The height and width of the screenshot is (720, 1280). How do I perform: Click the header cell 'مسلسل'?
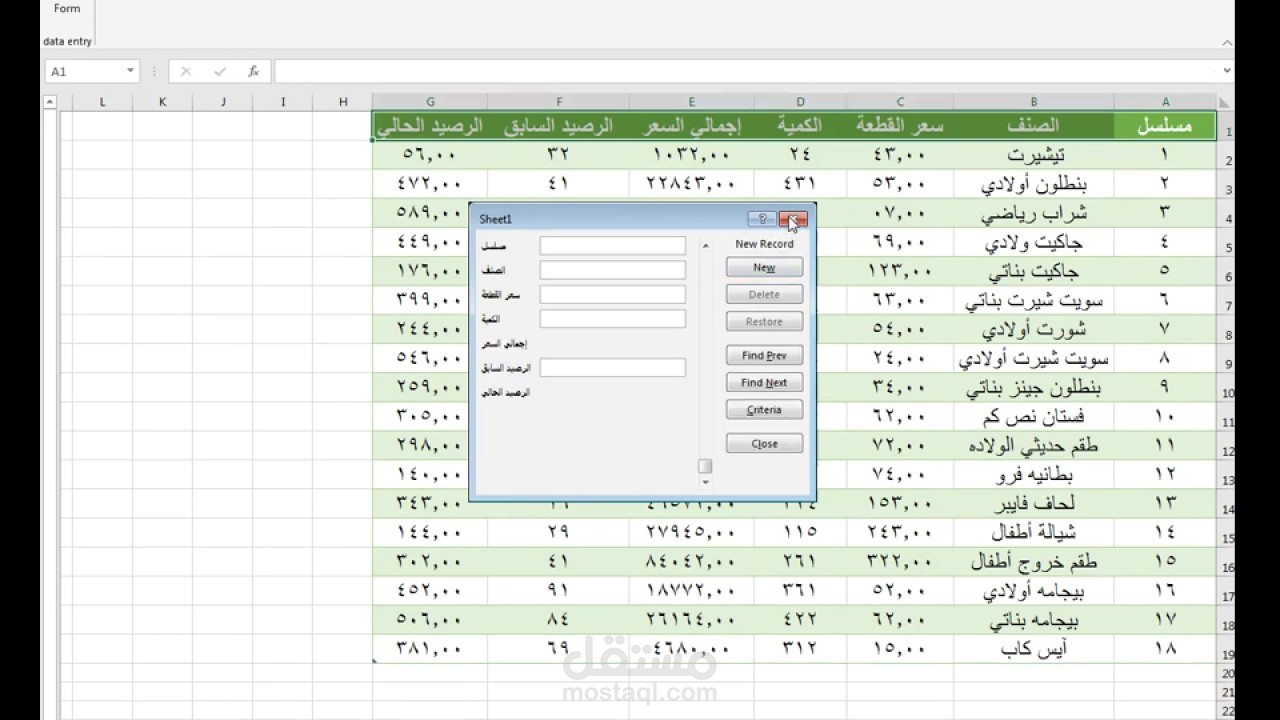pos(1165,126)
